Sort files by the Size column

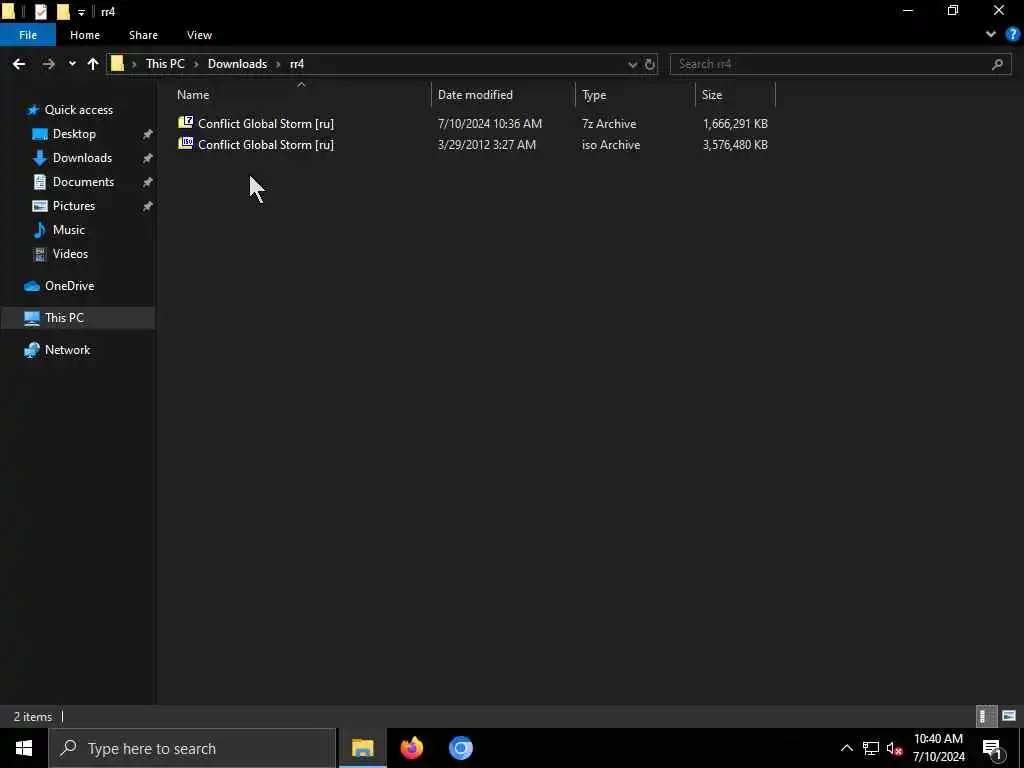pos(735,95)
